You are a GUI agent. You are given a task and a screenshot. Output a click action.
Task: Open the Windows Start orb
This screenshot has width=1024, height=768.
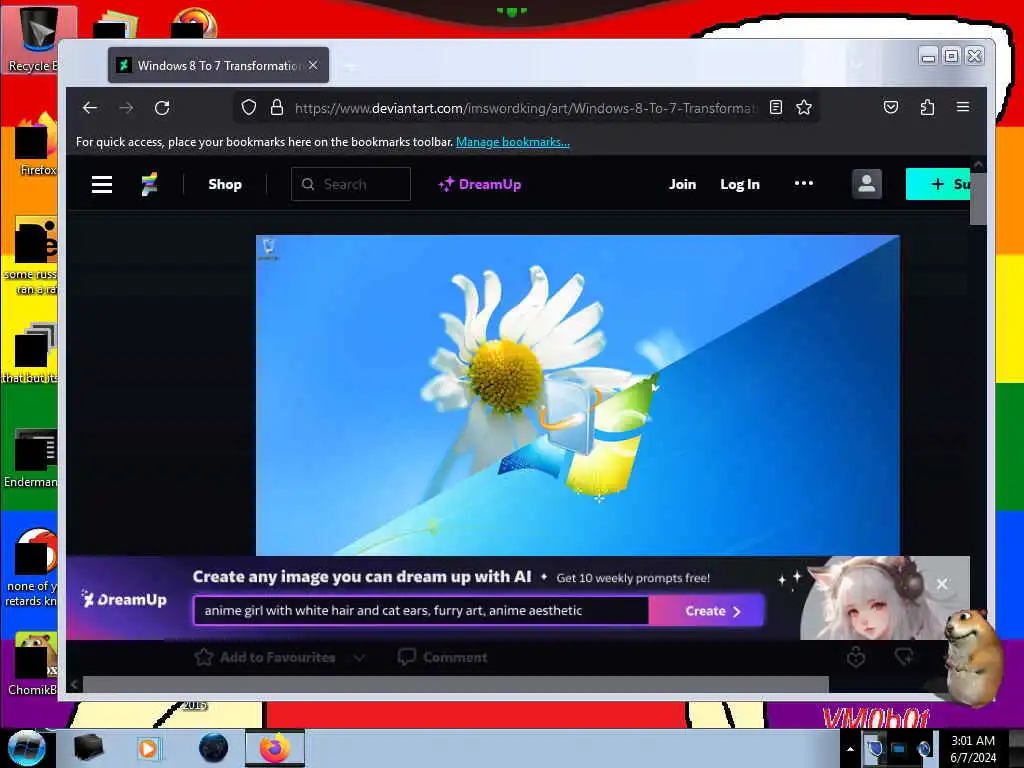click(x=27, y=748)
